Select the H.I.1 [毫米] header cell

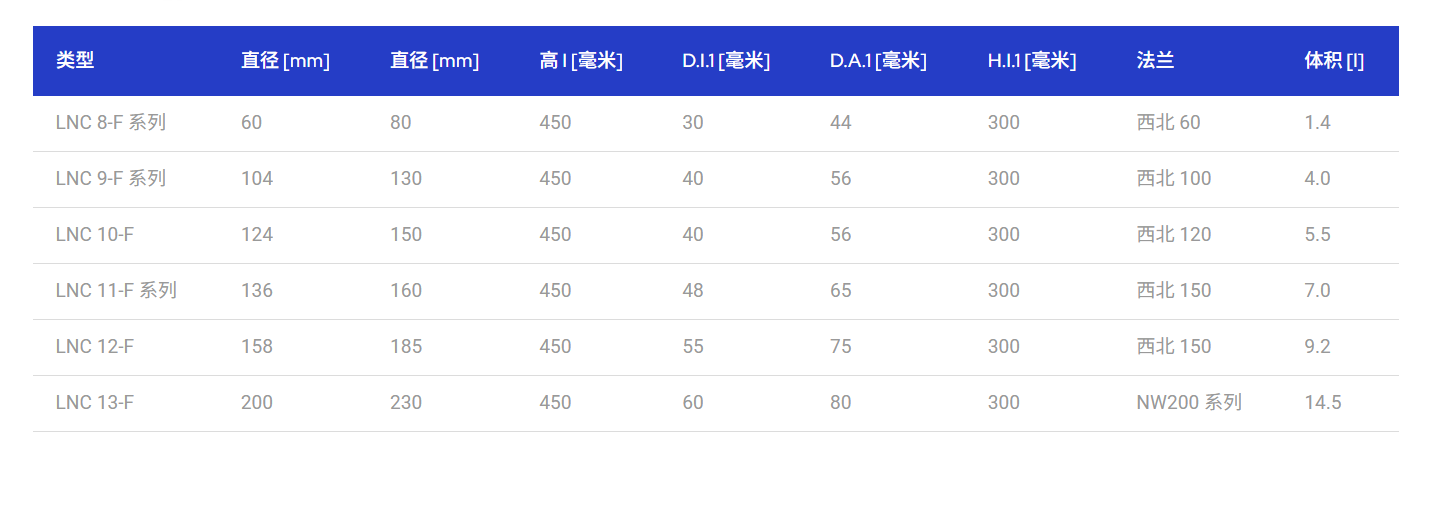1032,61
